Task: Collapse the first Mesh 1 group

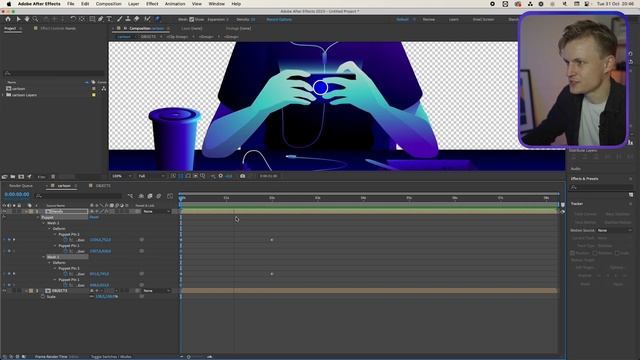Action: (x=44, y=223)
